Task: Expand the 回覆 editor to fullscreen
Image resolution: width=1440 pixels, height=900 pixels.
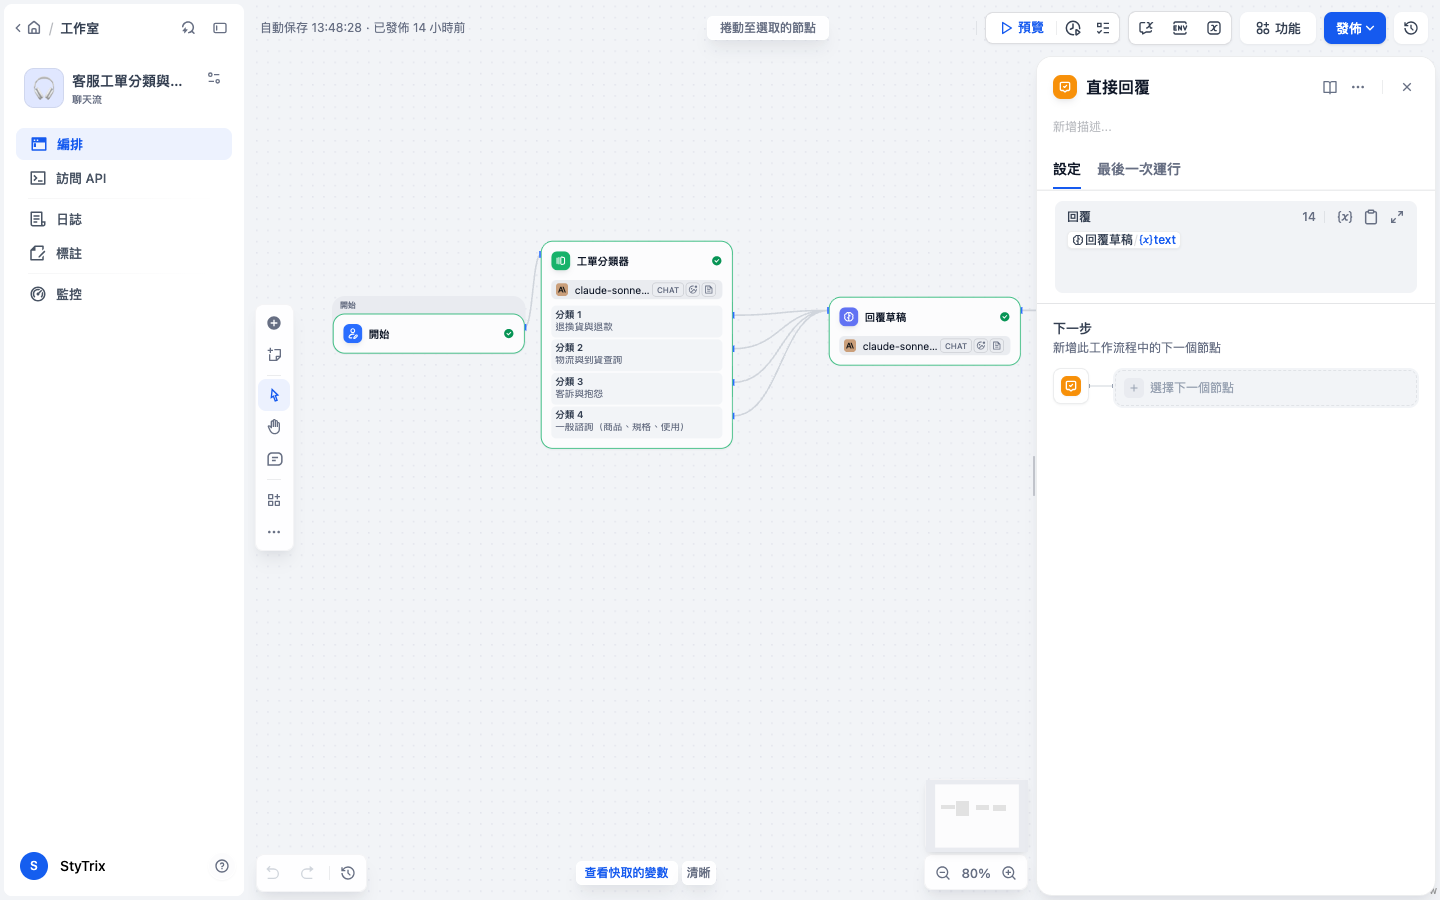Action: 1397,217
